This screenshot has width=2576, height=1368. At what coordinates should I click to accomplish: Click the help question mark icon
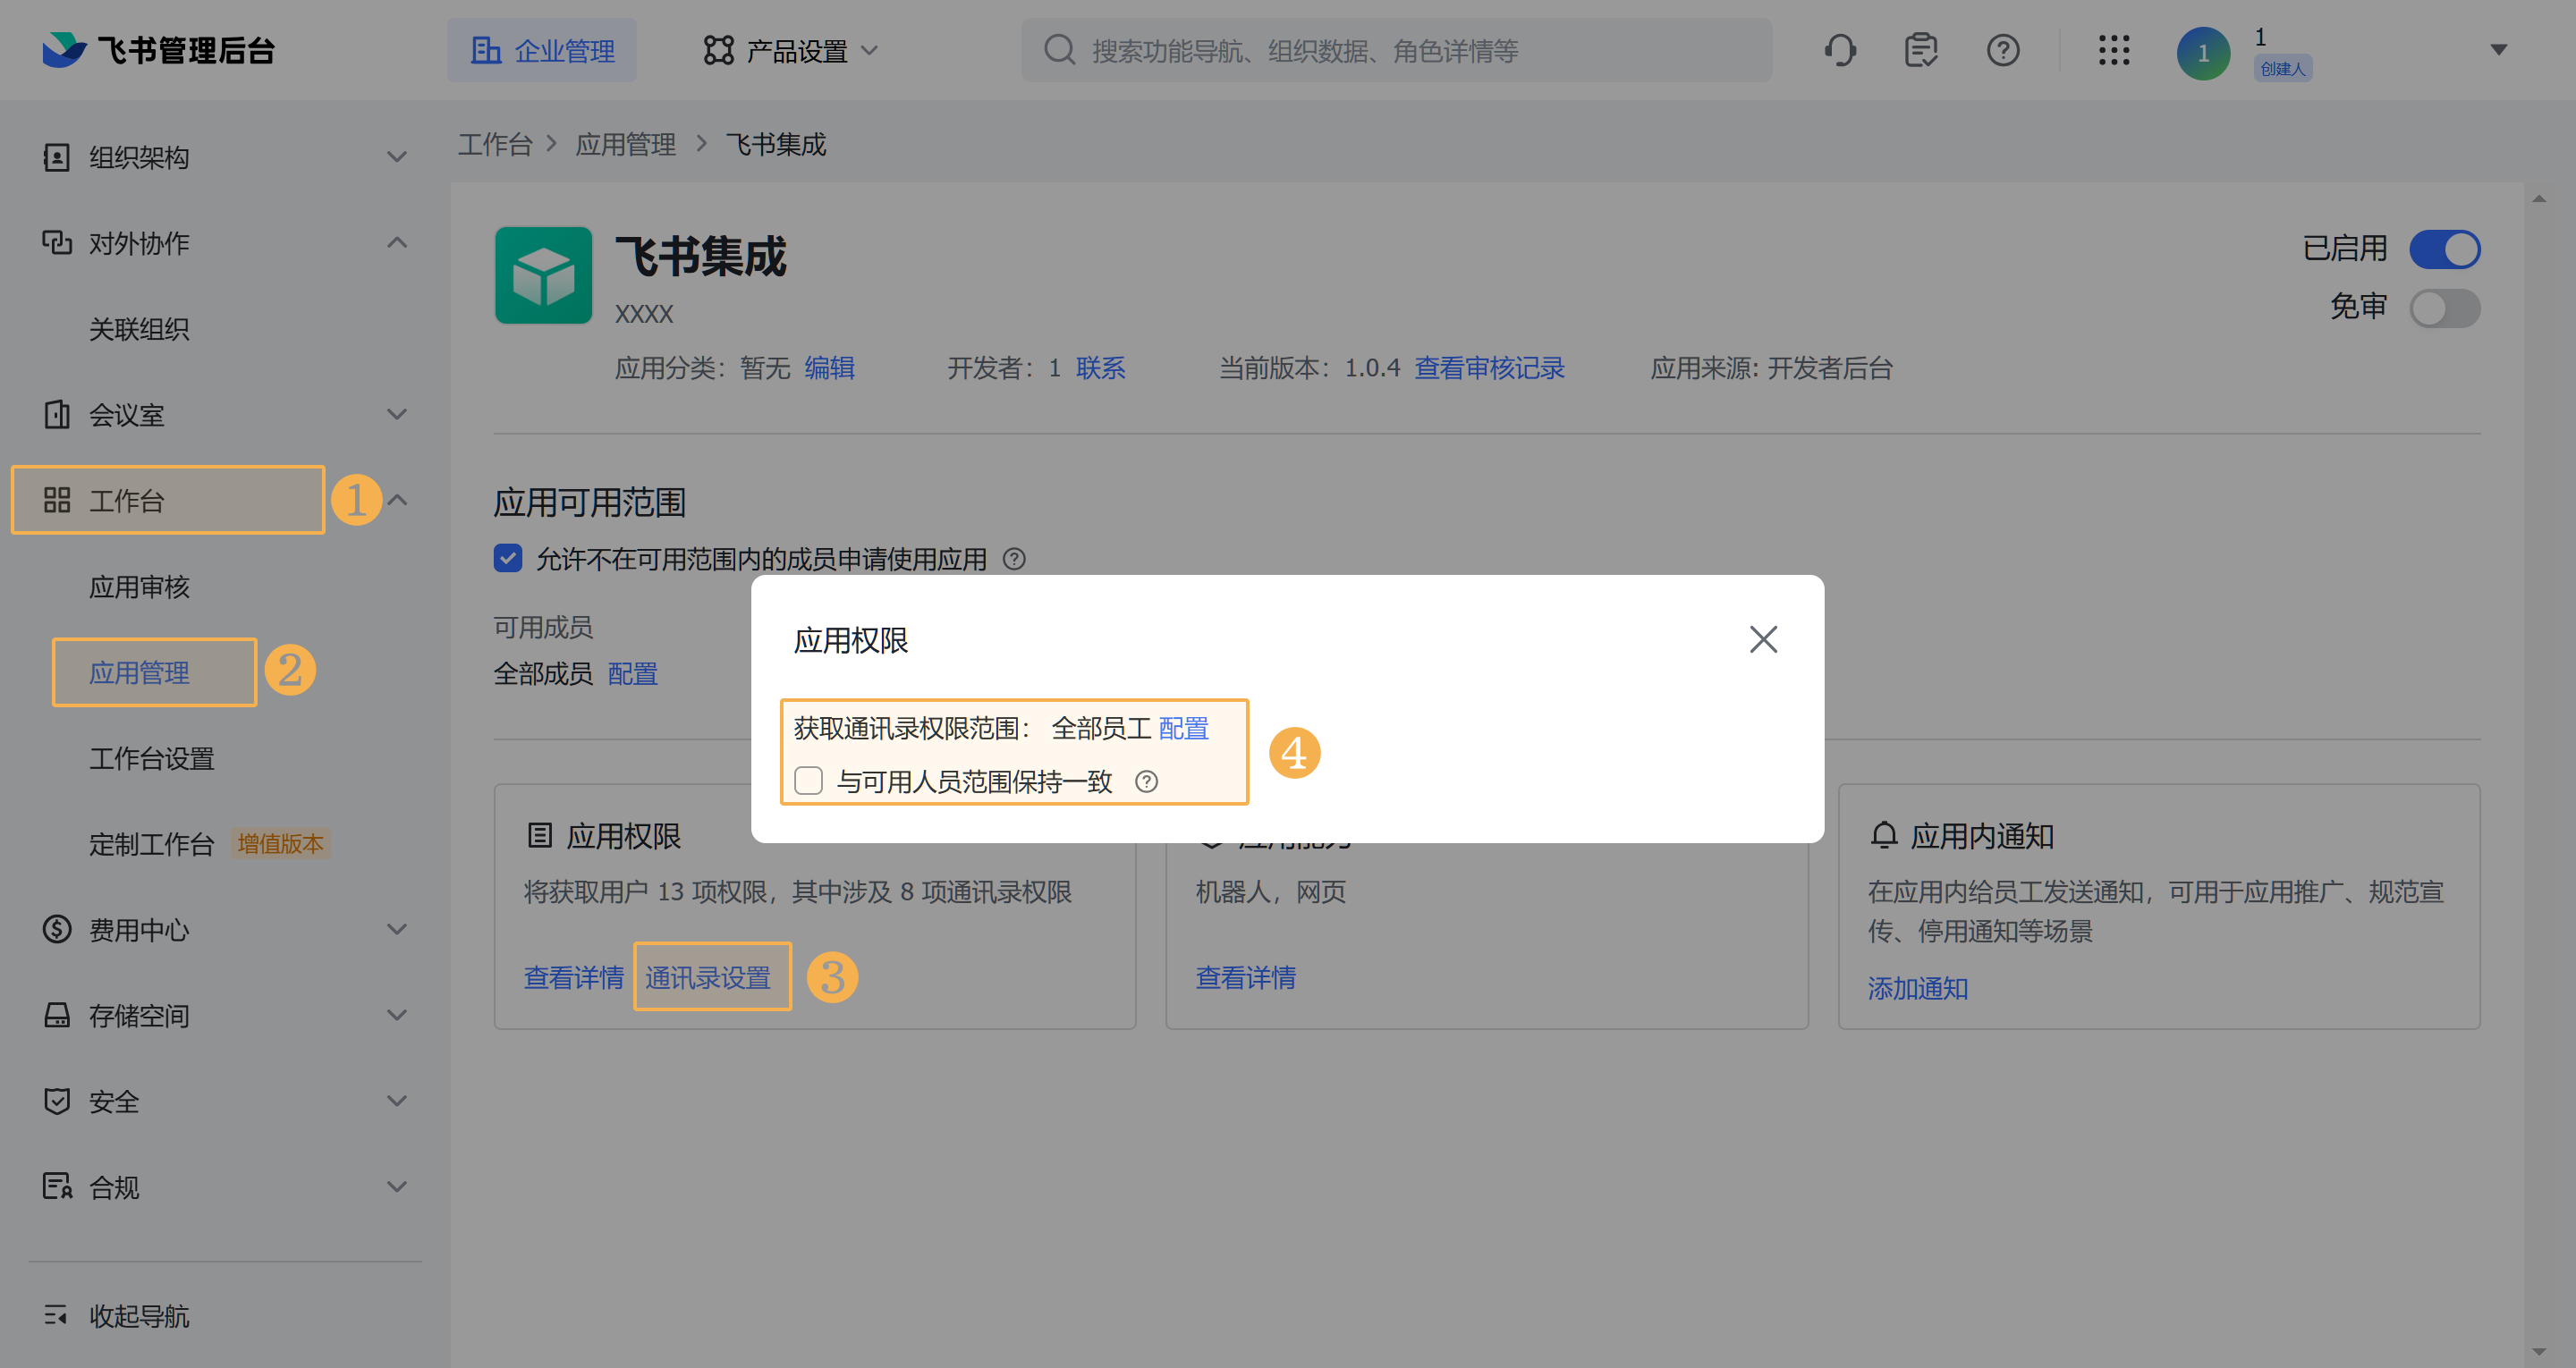[2002, 50]
